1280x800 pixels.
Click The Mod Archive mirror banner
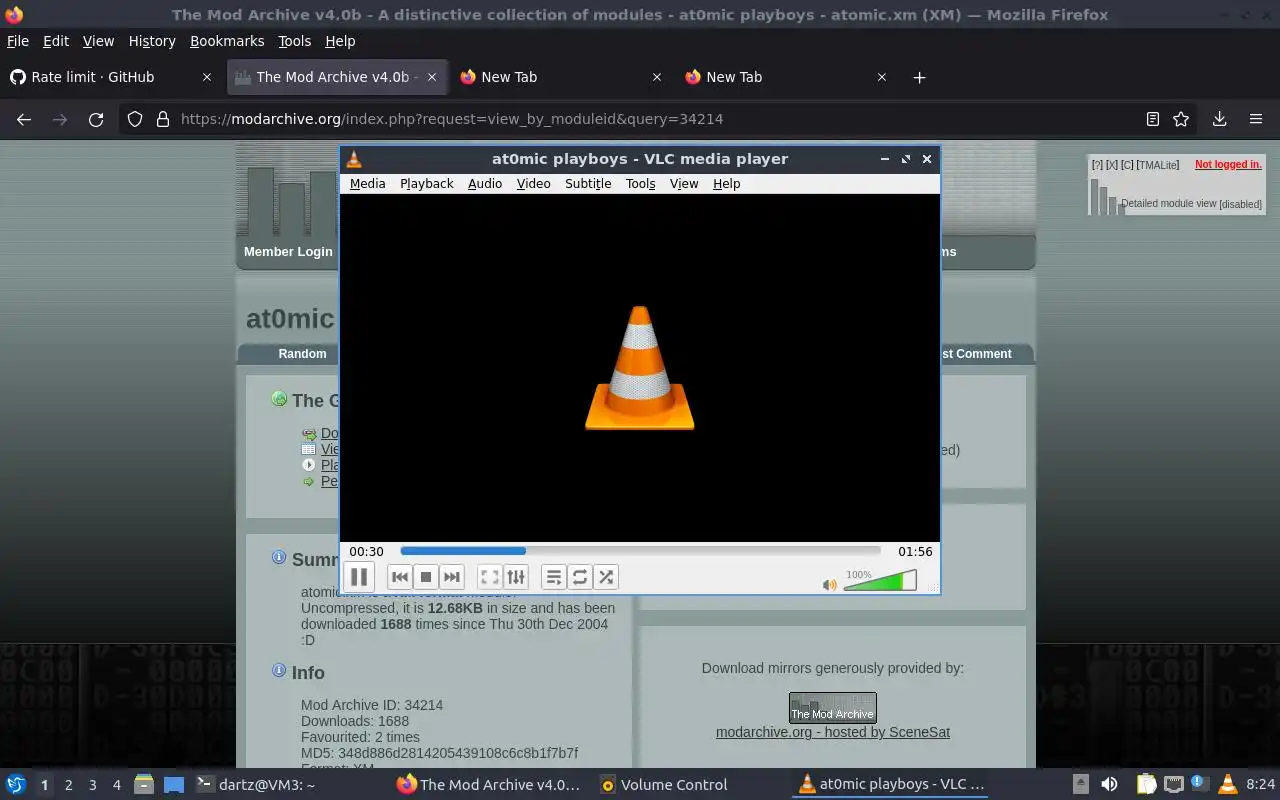tap(833, 708)
